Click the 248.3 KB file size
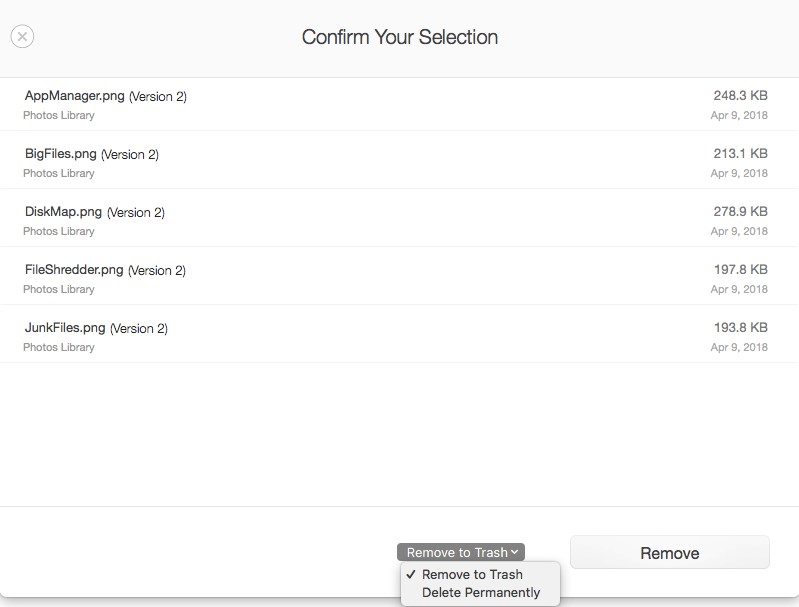The image size is (799, 607). click(x=740, y=96)
